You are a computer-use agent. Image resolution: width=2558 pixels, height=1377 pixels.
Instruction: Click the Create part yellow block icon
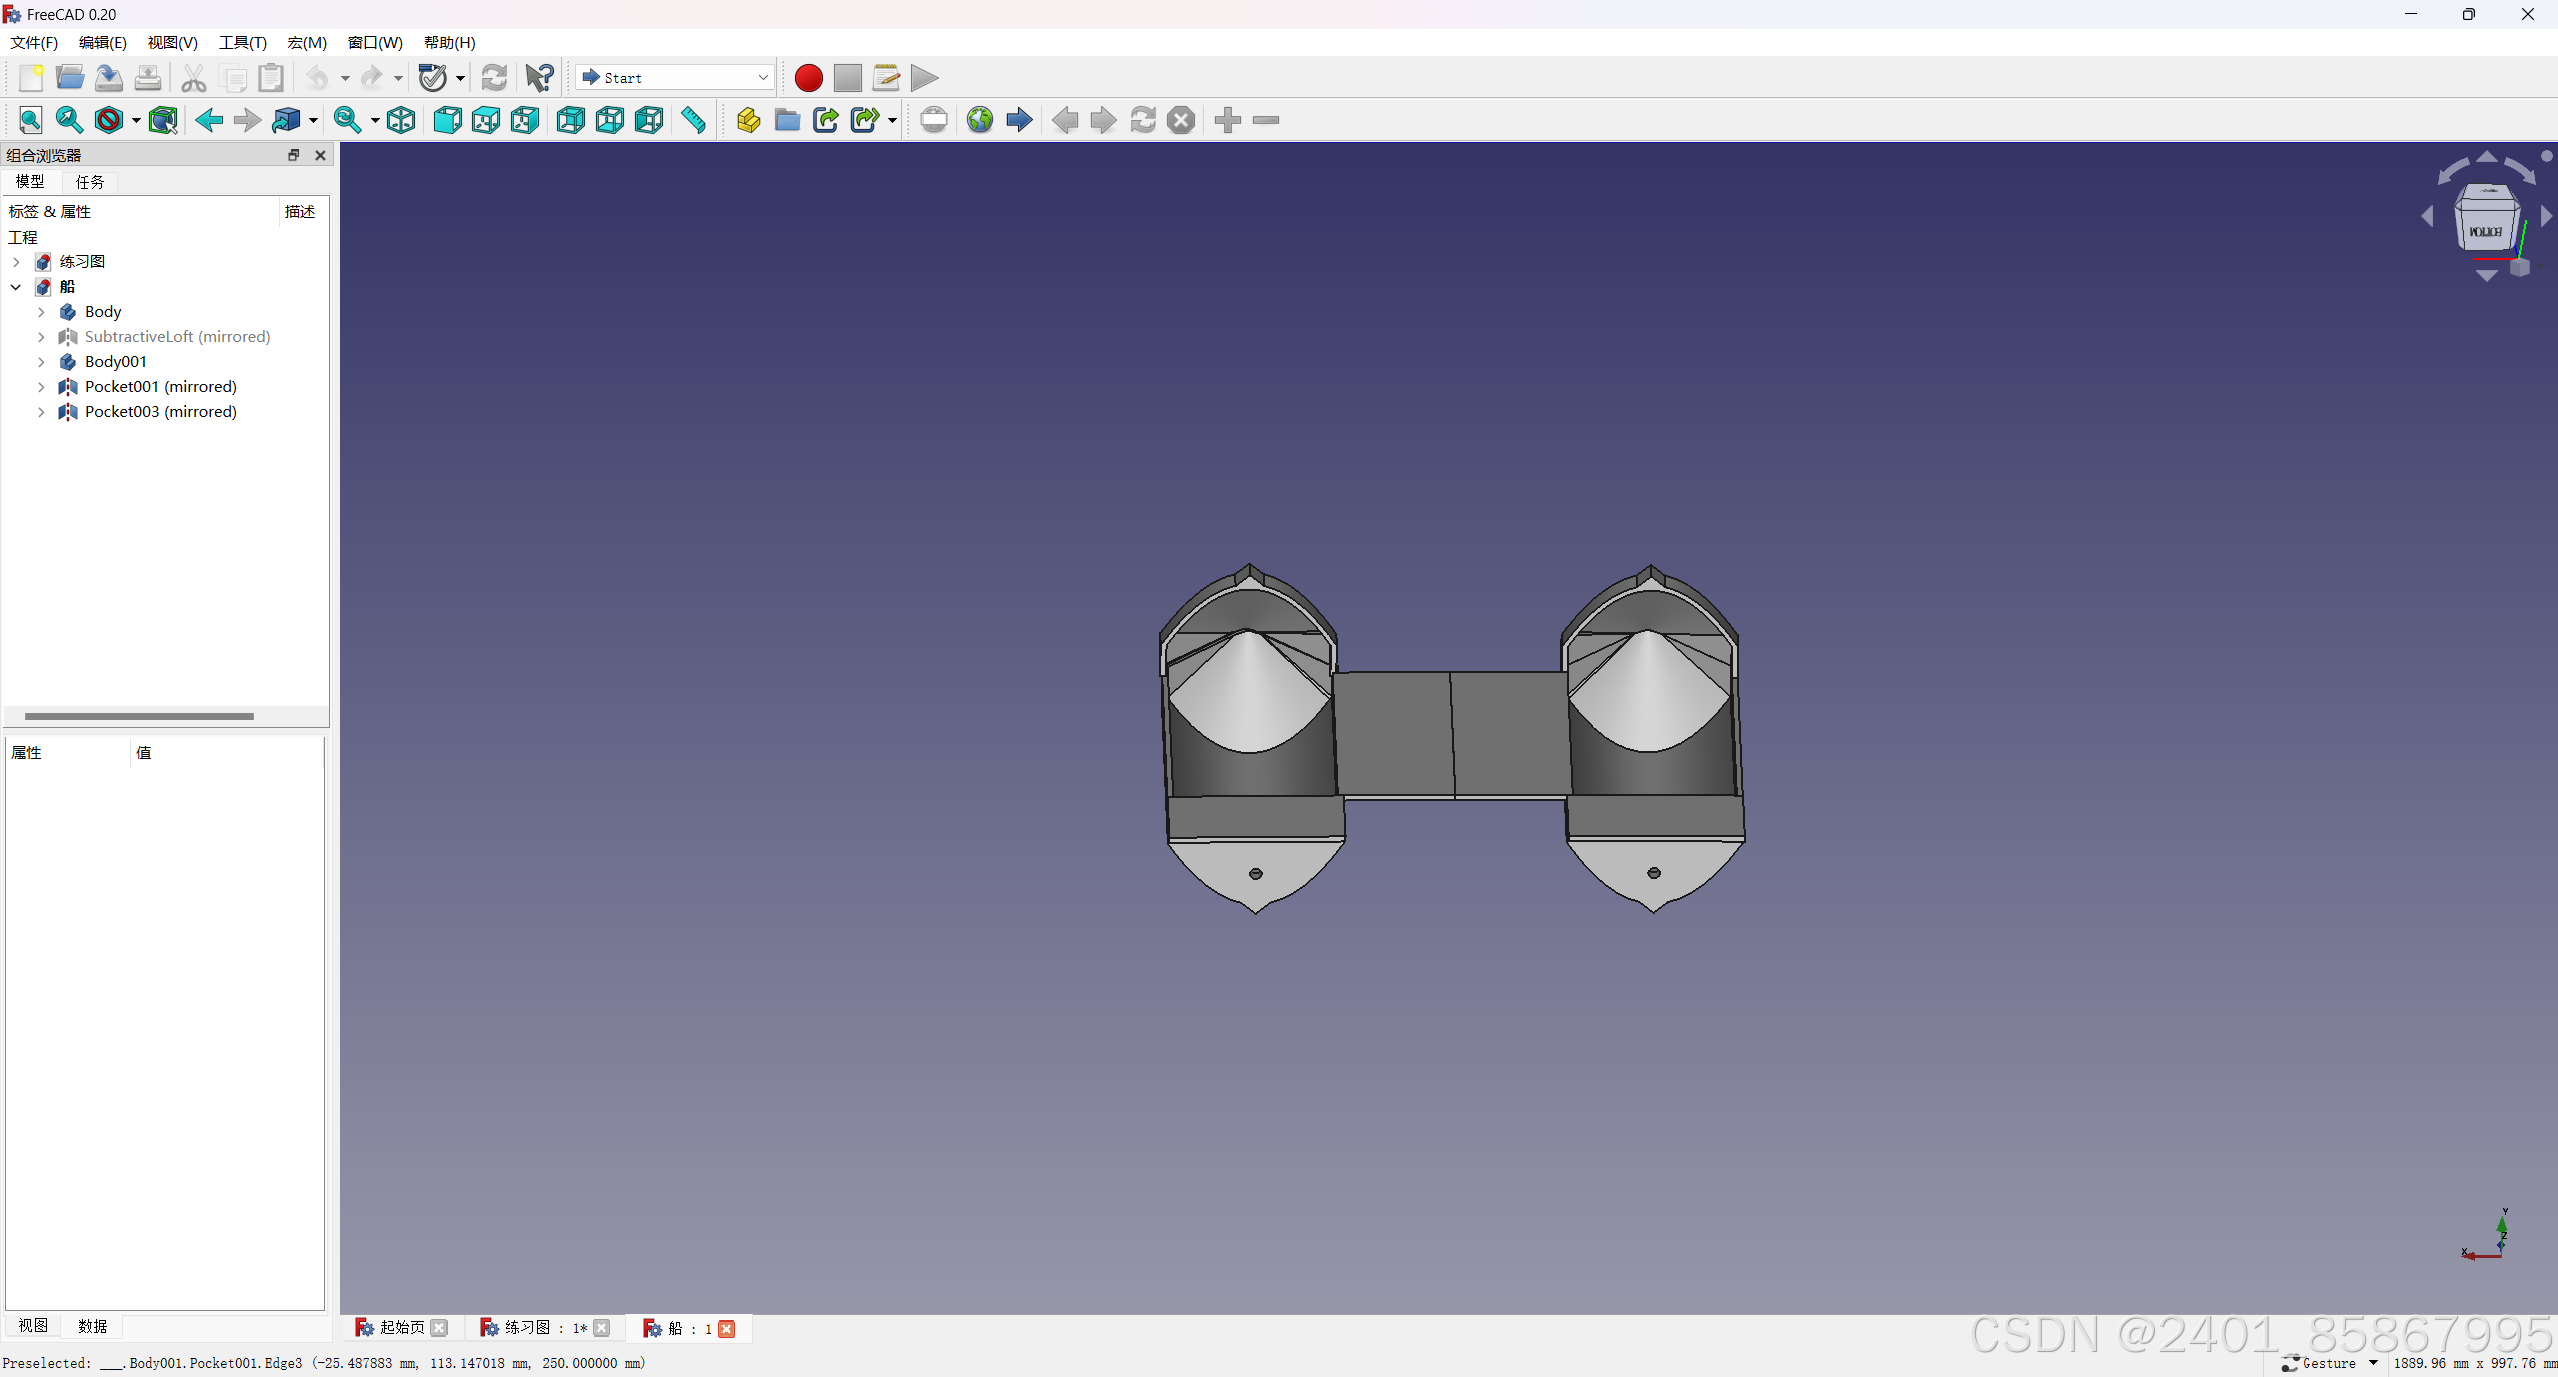(x=748, y=120)
